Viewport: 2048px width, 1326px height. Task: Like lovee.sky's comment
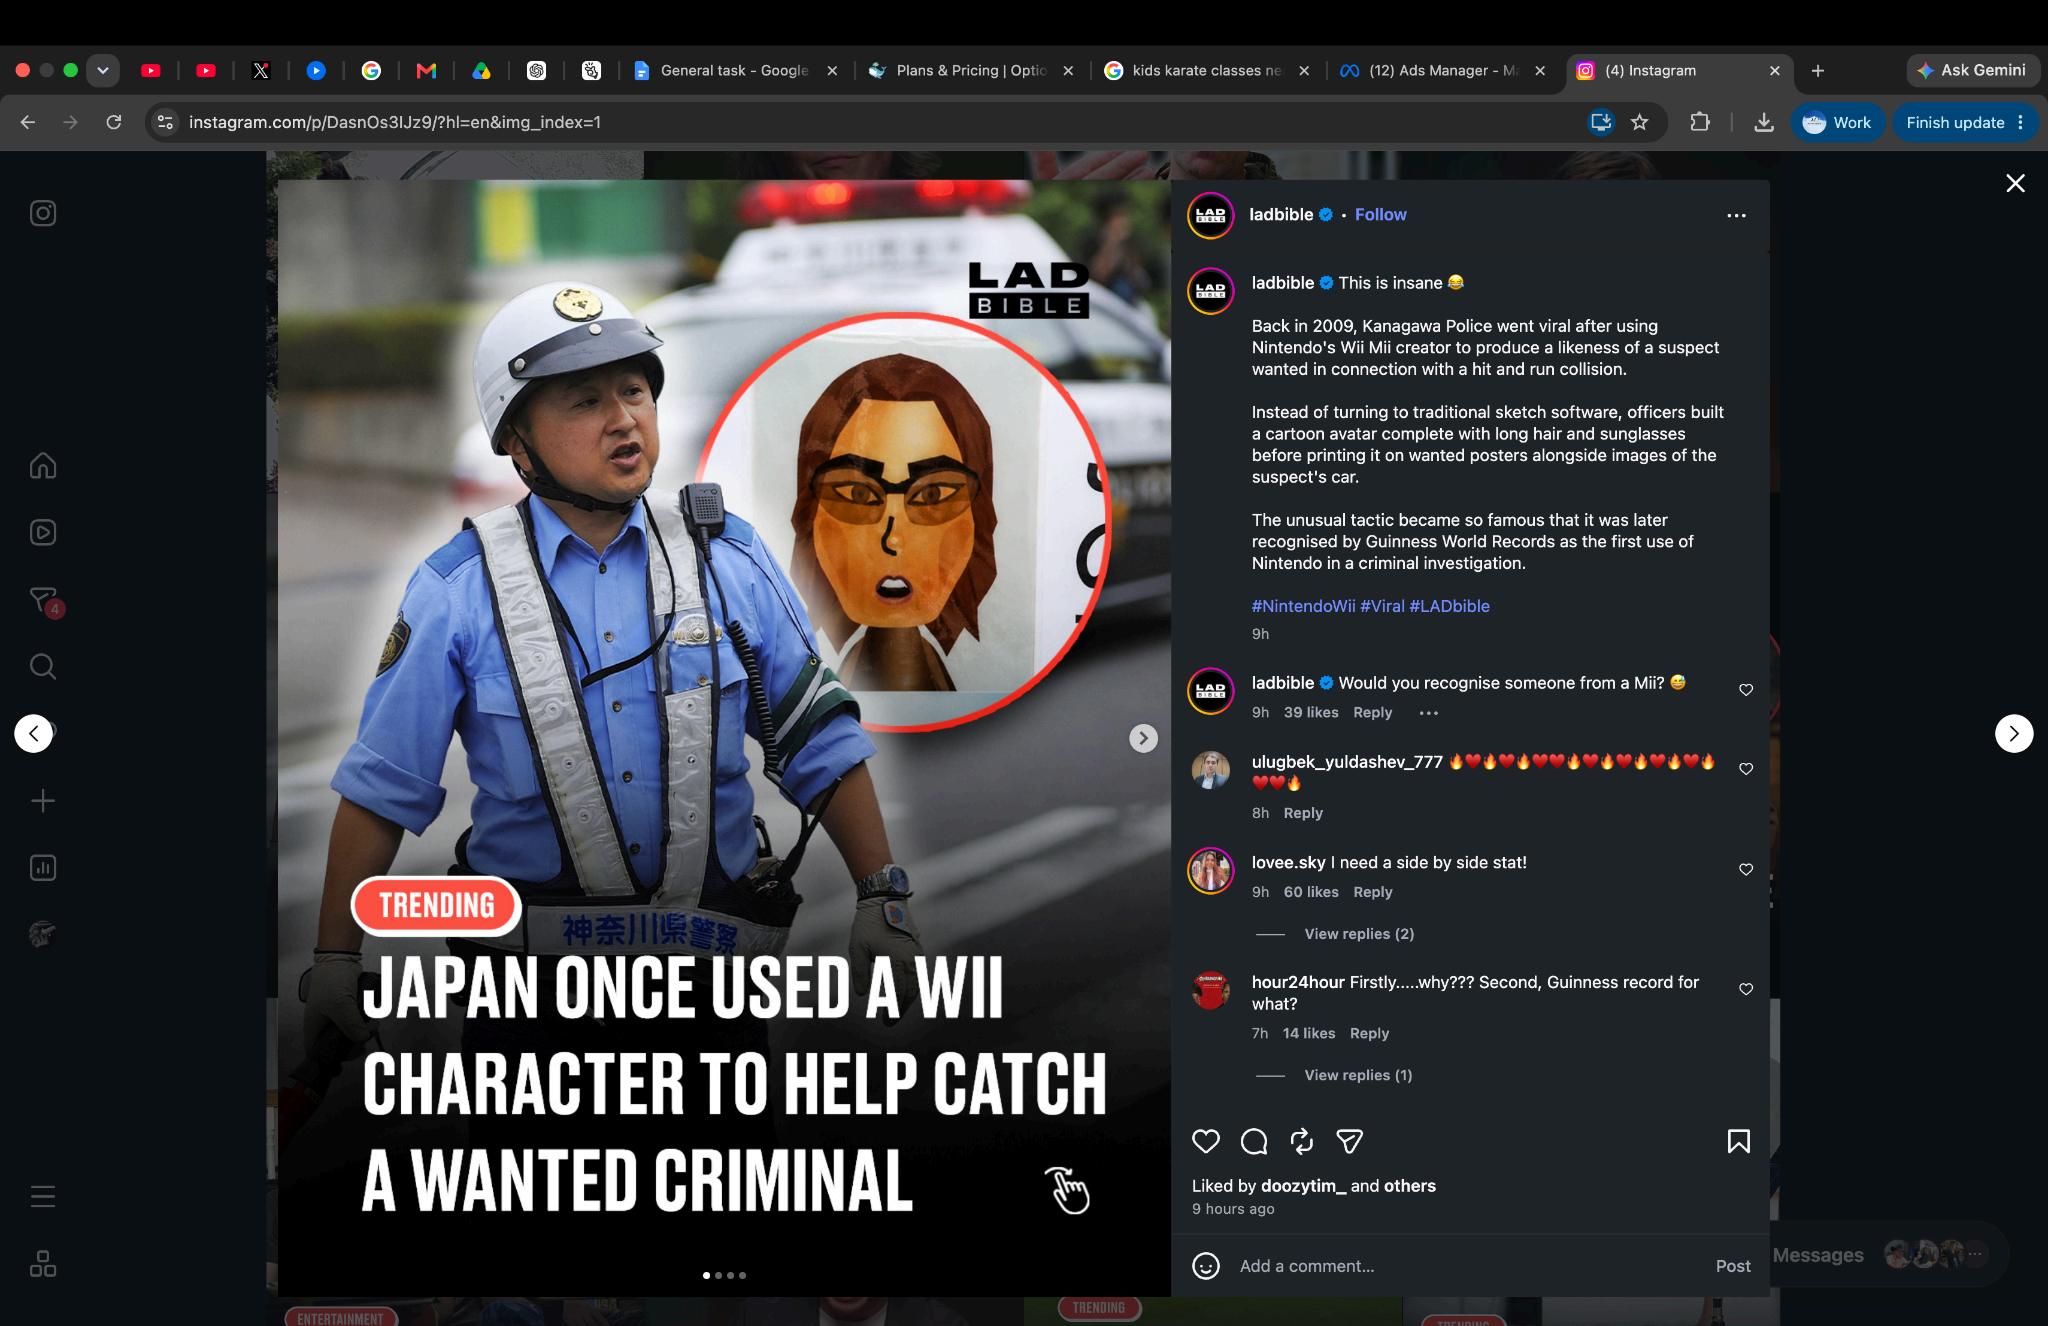point(1746,870)
